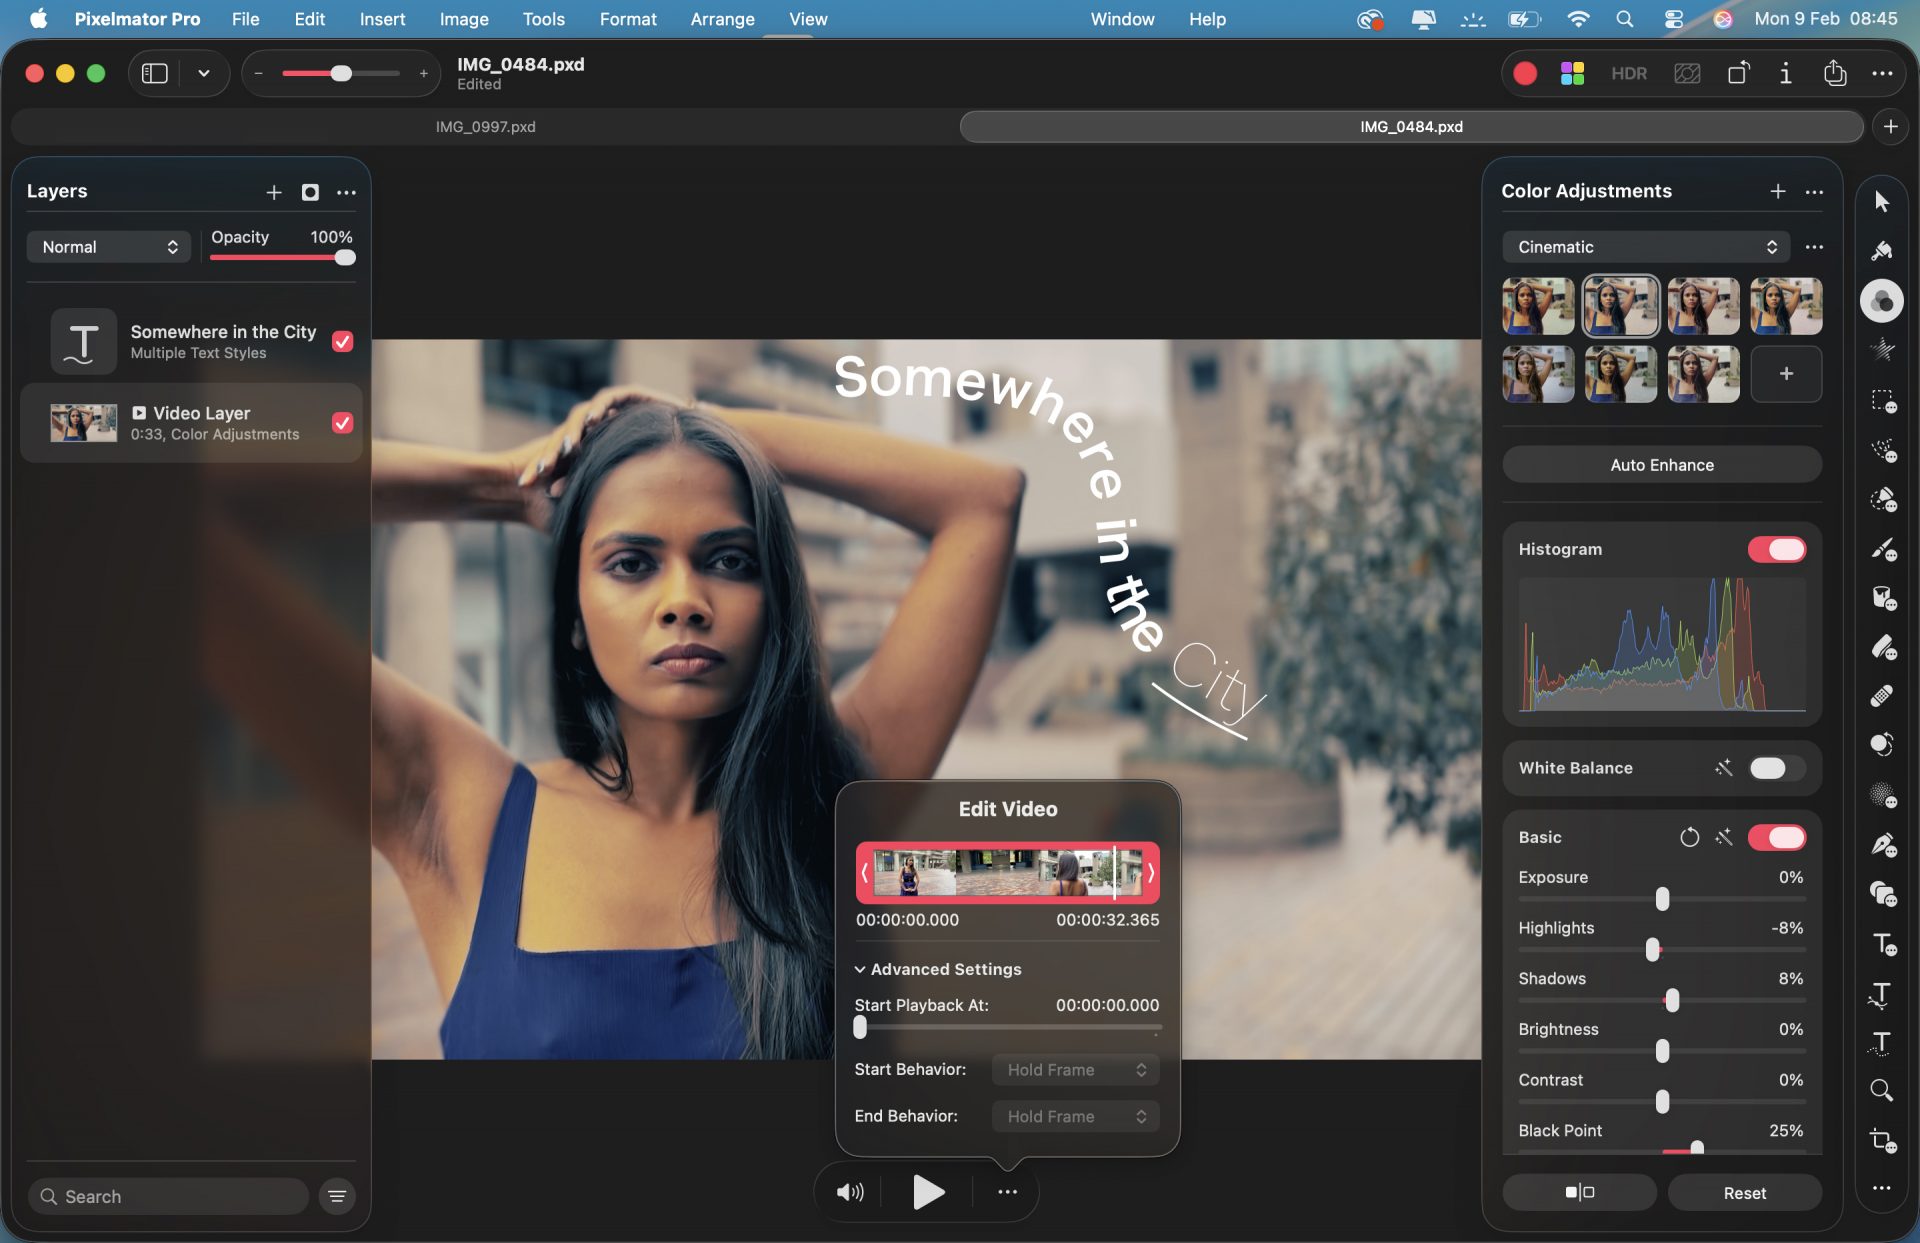Collapse the Advanced Settings section

937,969
